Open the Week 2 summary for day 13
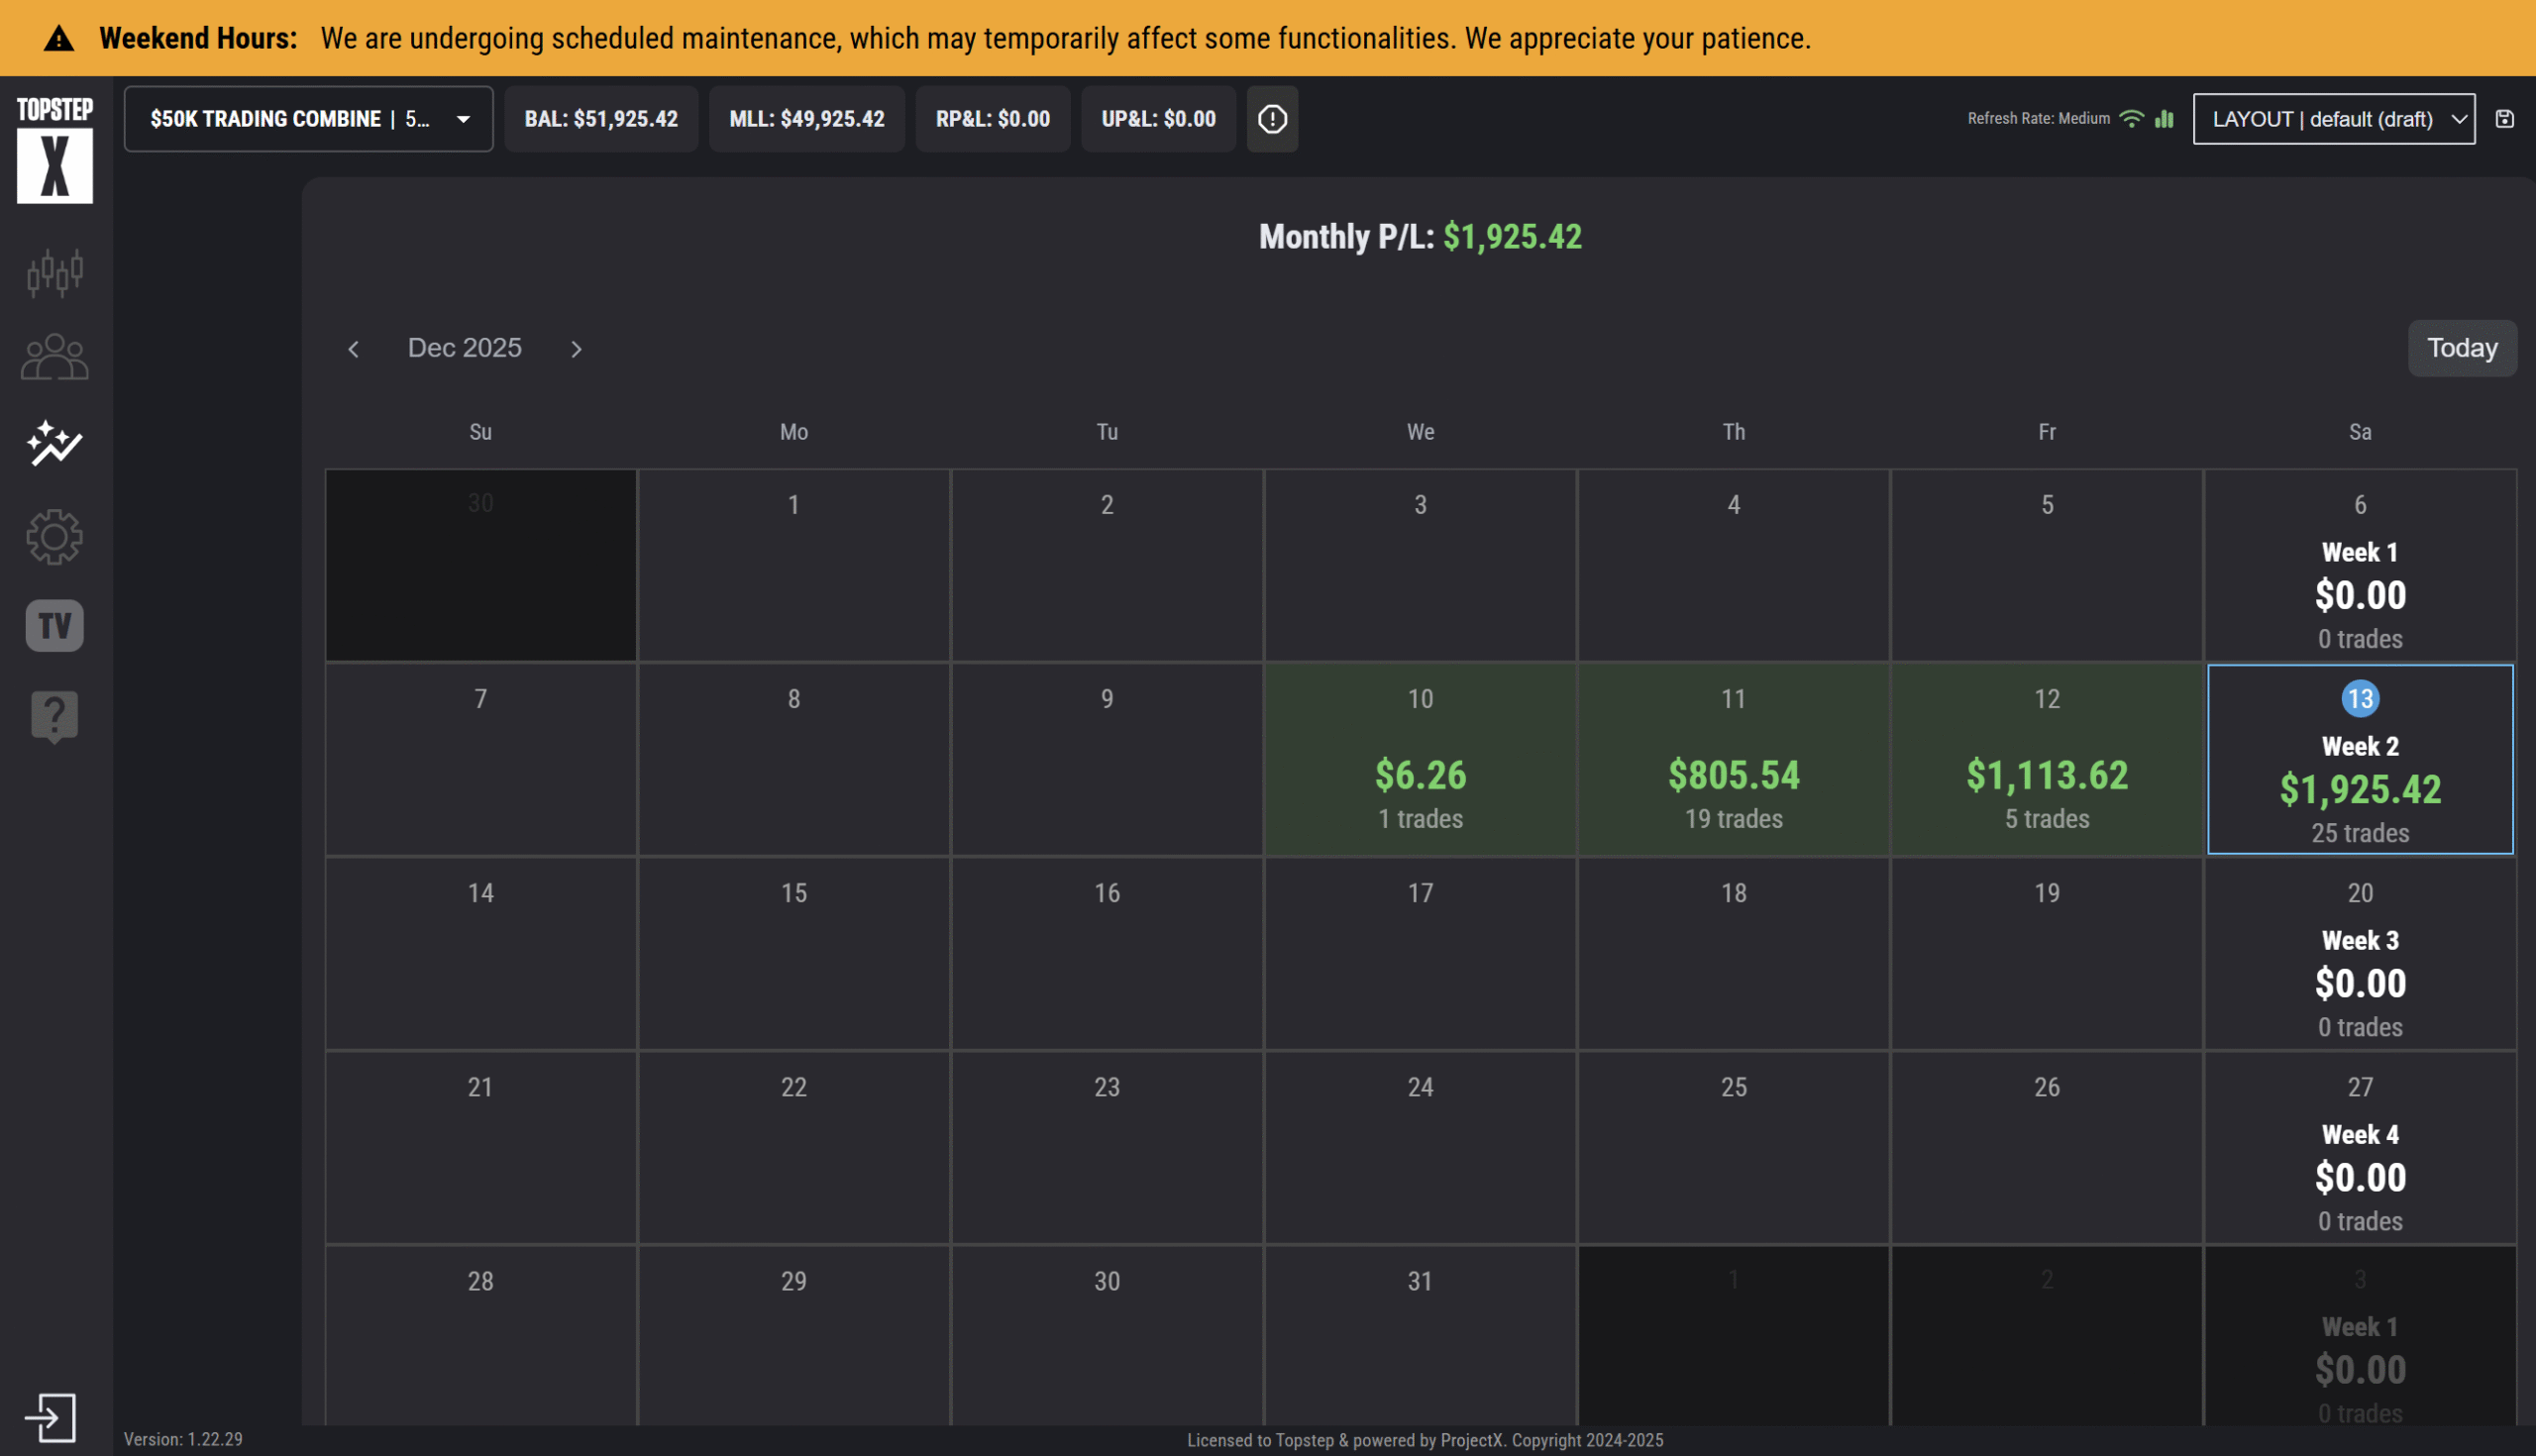 (2359, 760)
